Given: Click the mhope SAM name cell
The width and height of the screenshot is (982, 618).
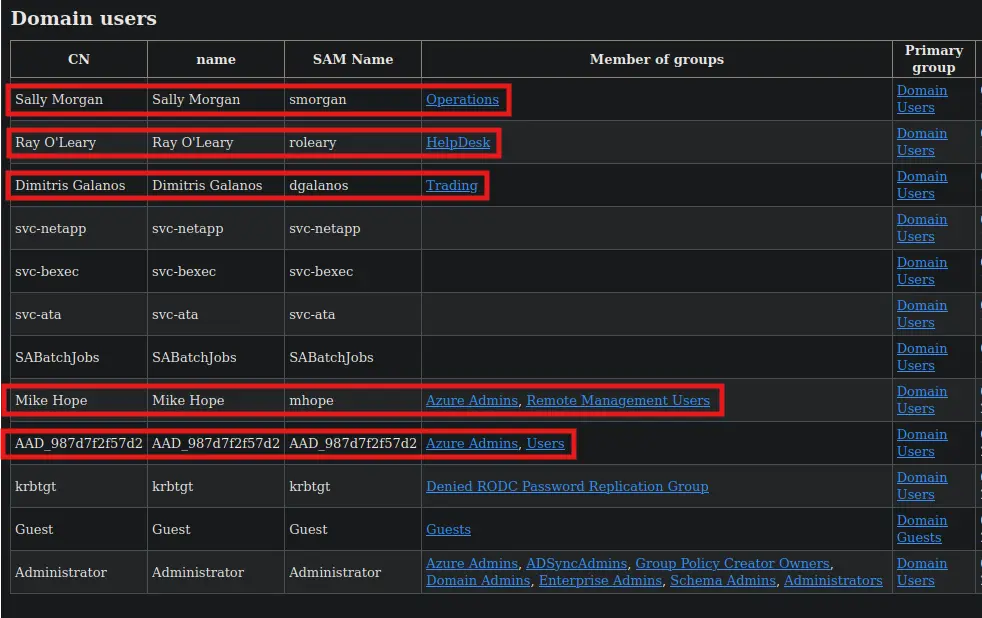Looking at the screenshot, I should point(311,401).
